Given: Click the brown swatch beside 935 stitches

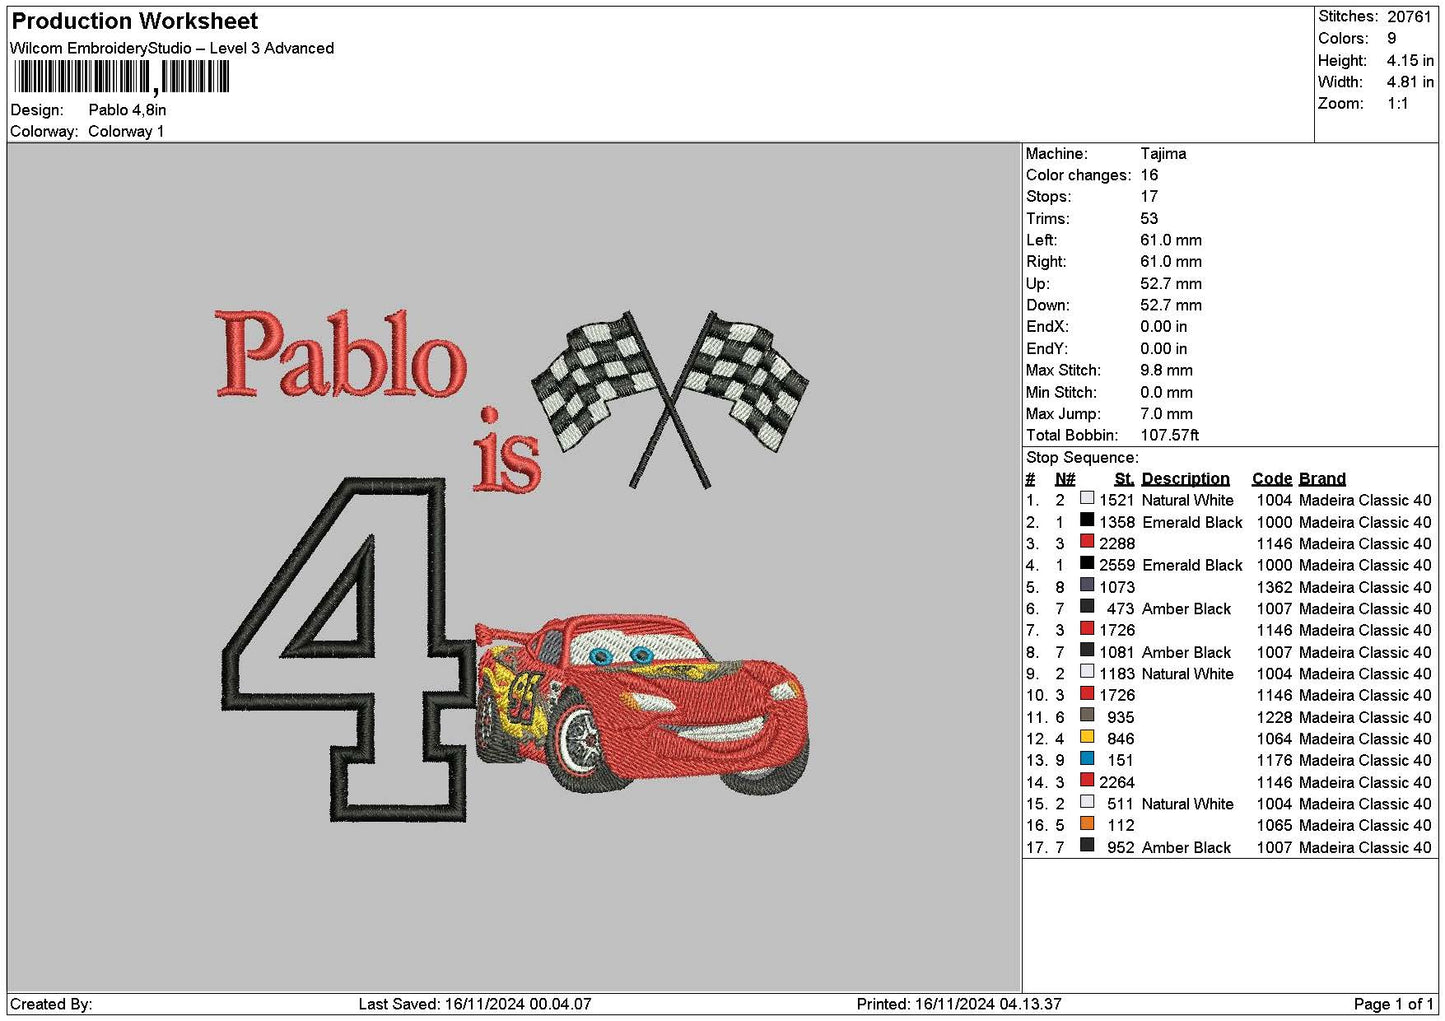Looking at the screenshot, I should tap(1087, 715).
